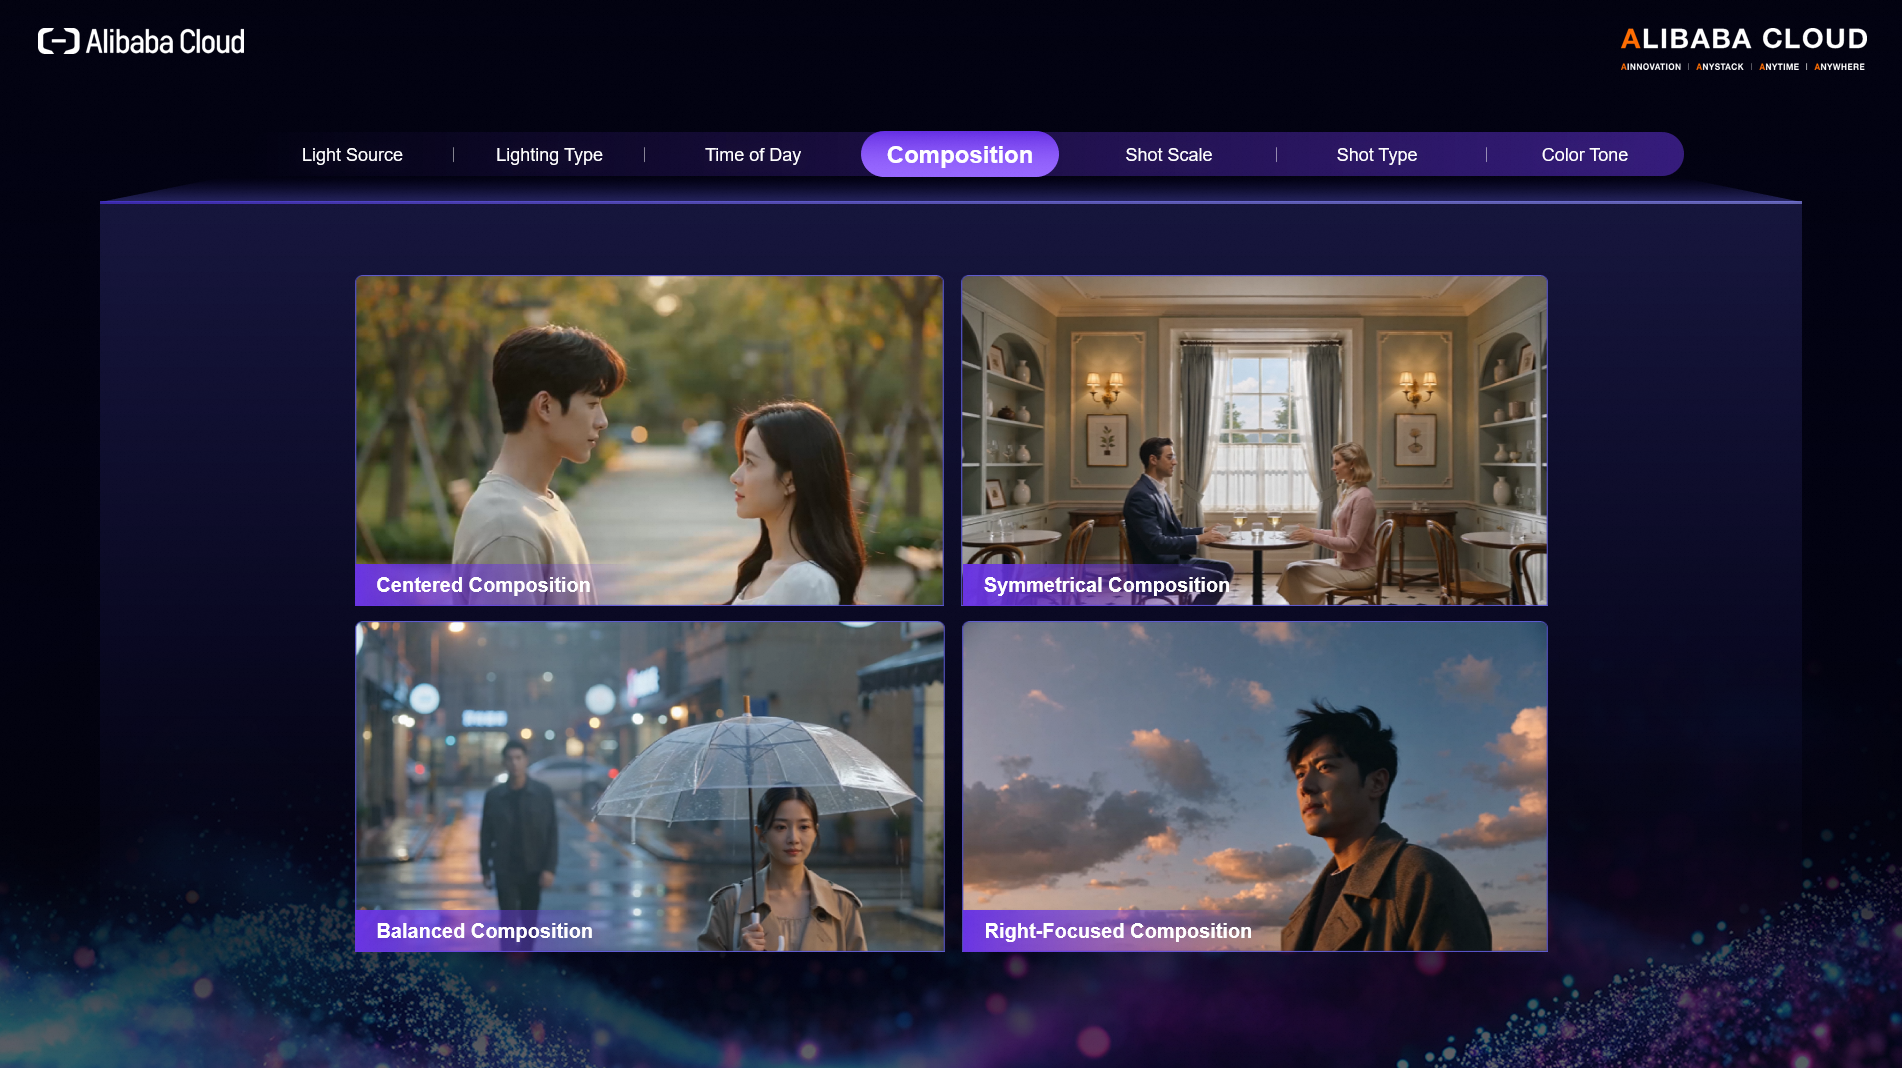Click the 'AINNOVATION' tagline text
The width and height of the screenshot is (1902, 1068).
[x=1651, y=67]
